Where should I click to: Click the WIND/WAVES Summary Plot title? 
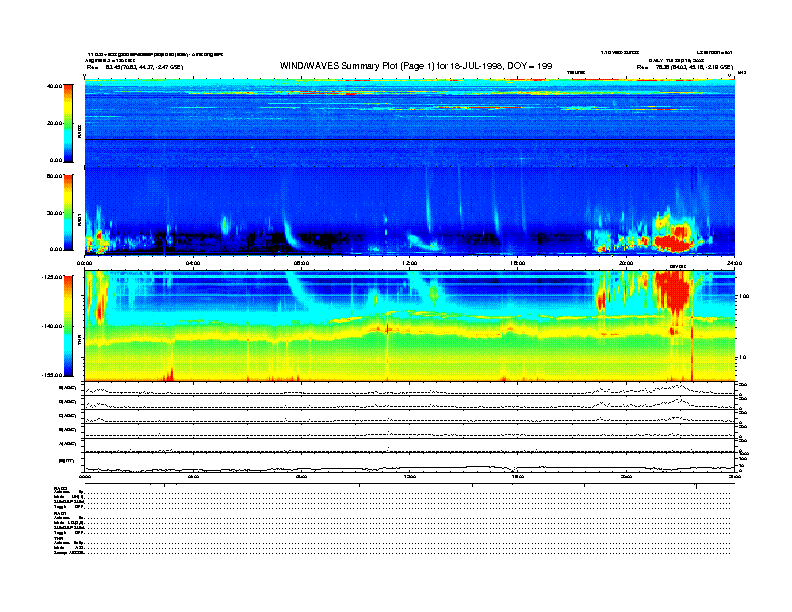(416, 66)
